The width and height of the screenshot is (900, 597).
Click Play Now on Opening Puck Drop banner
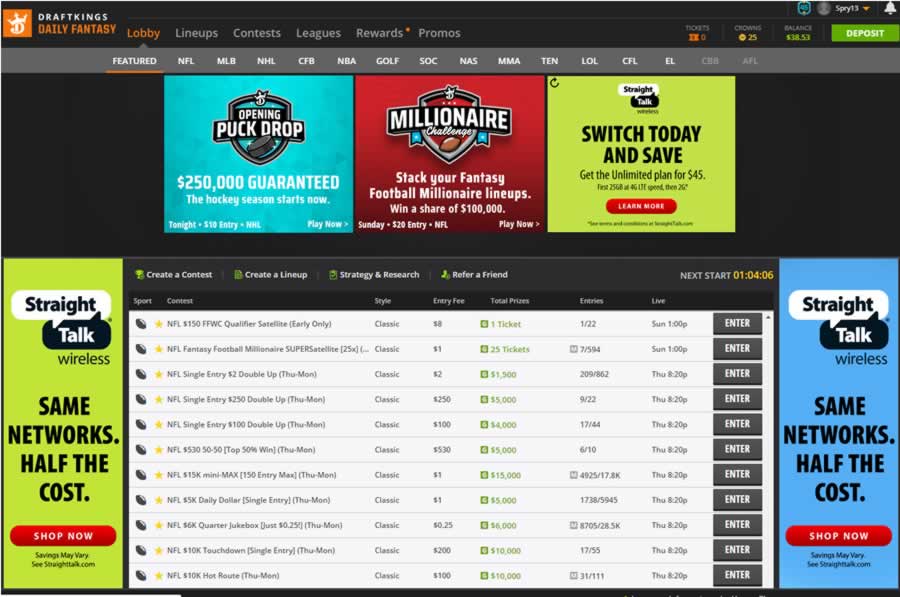(x=328, y=224)
